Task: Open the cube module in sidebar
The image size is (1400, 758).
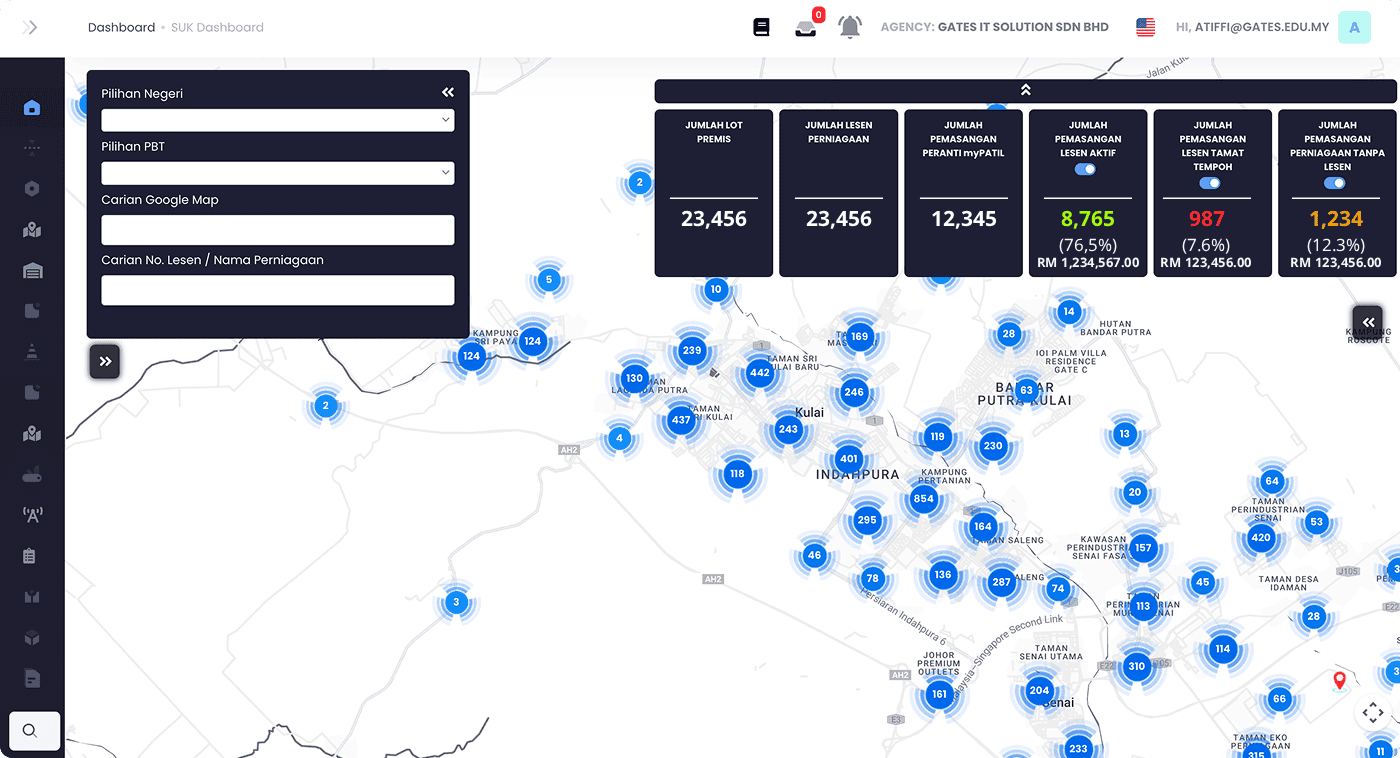Action: pyautogui.click(x=31, y=637)
